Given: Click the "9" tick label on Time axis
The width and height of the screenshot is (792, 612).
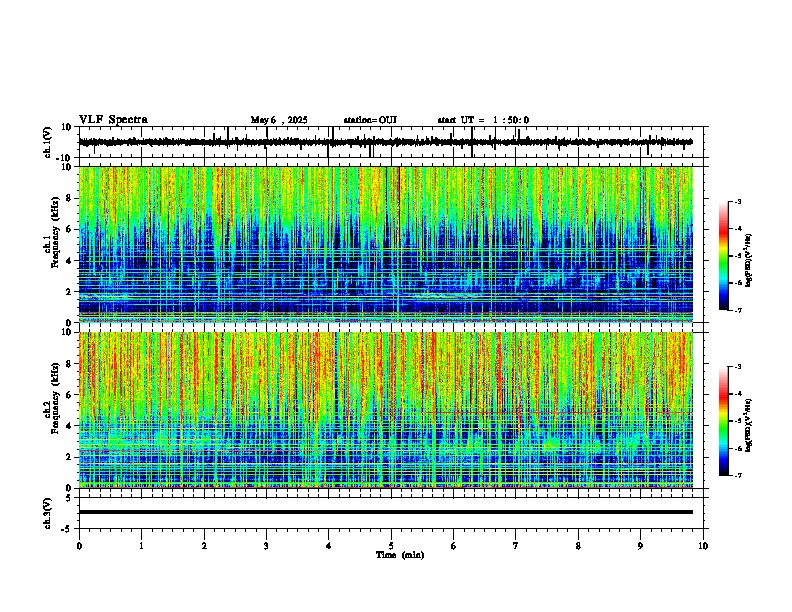Looking at the screenshot, I should pos(640,546).
